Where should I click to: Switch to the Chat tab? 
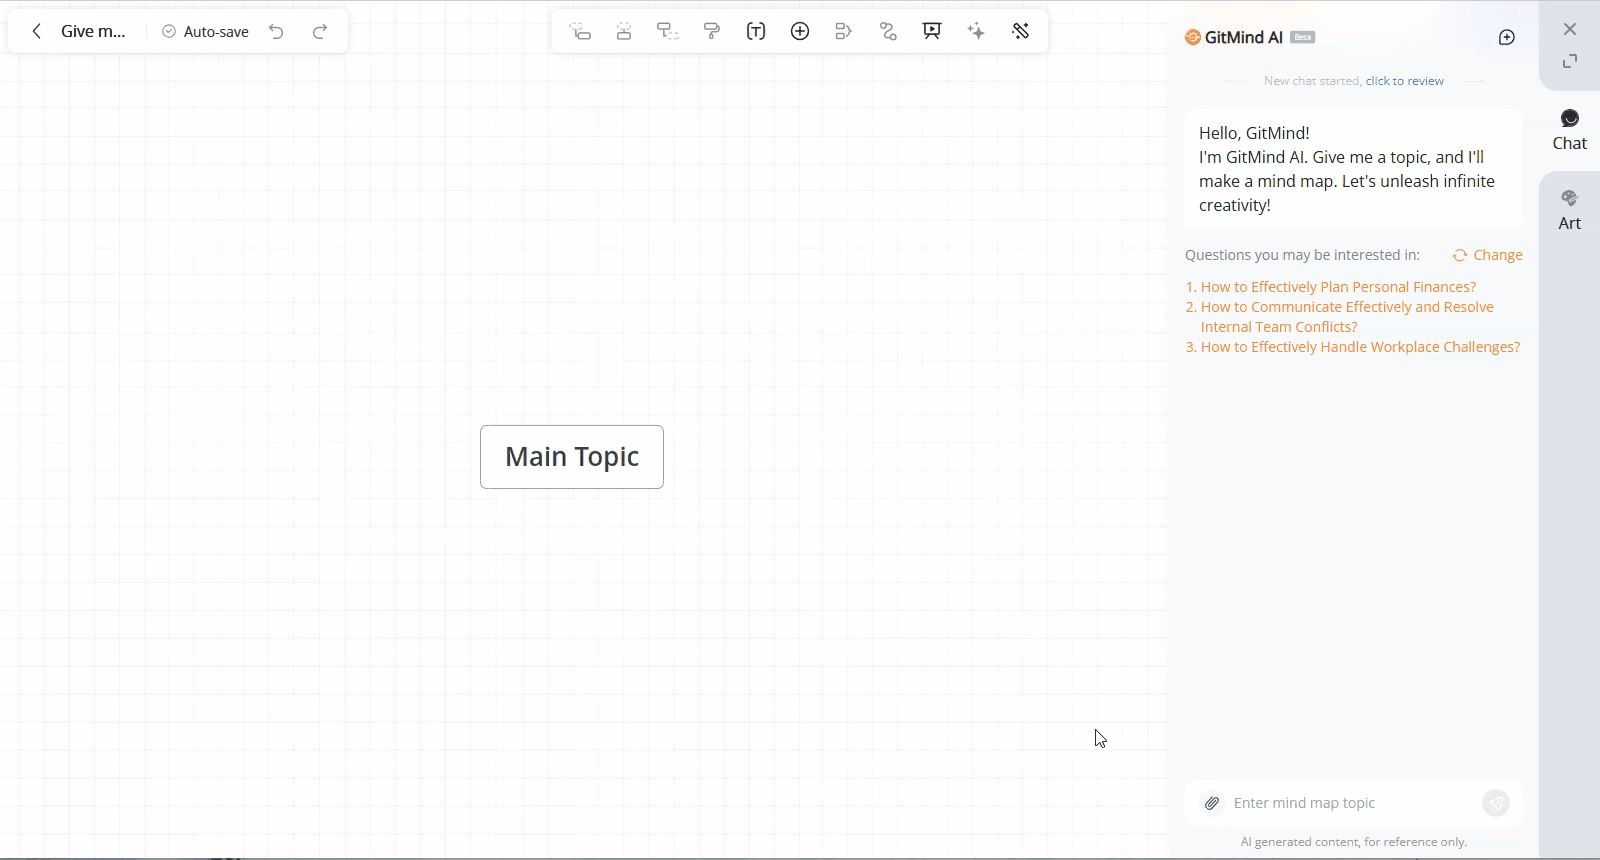tap(1570, 130)
